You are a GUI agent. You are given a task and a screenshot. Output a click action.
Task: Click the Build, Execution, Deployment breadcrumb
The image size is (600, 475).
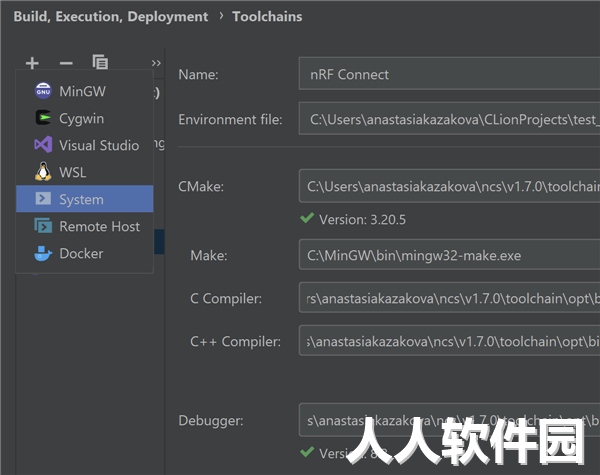pyautogui.click(x=111, y=16)
